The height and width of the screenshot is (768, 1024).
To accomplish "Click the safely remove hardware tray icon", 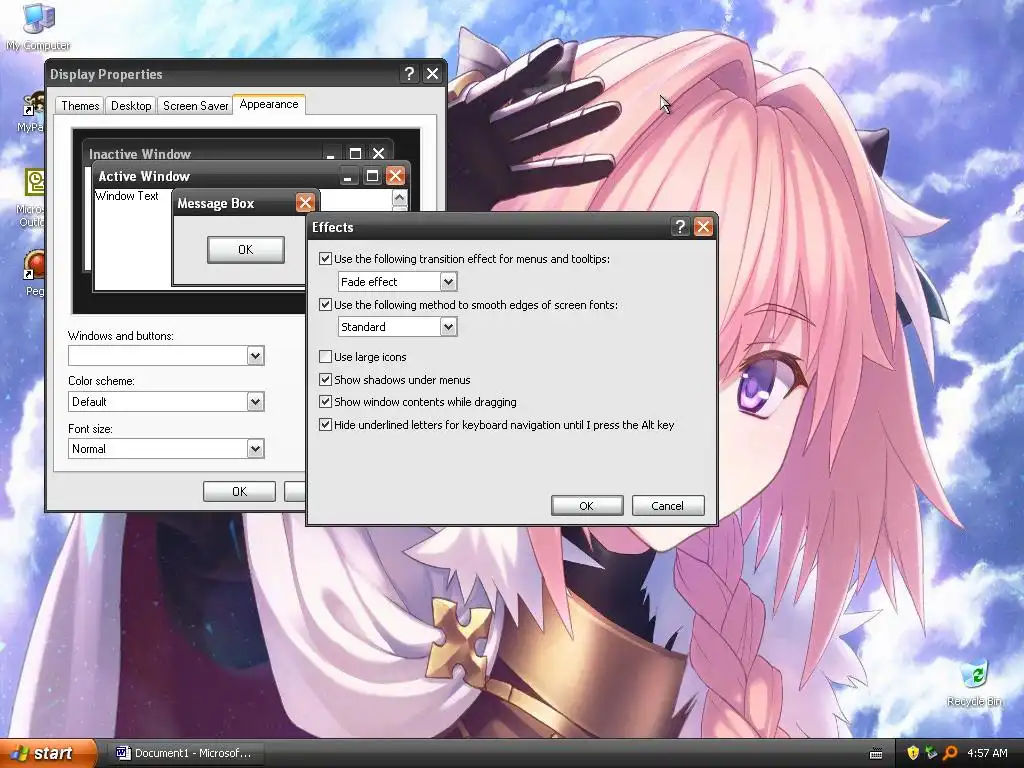I will (931, 753).
